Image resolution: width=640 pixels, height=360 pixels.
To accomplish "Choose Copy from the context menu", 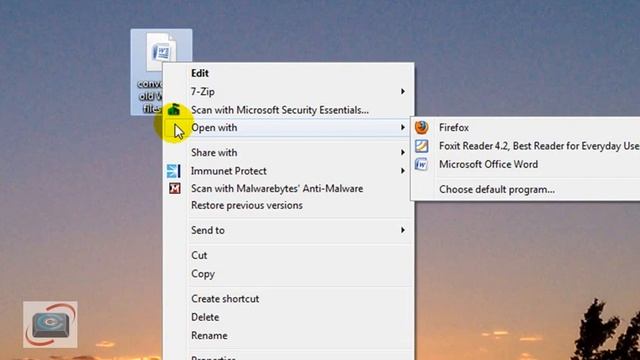I will [288, 273].
